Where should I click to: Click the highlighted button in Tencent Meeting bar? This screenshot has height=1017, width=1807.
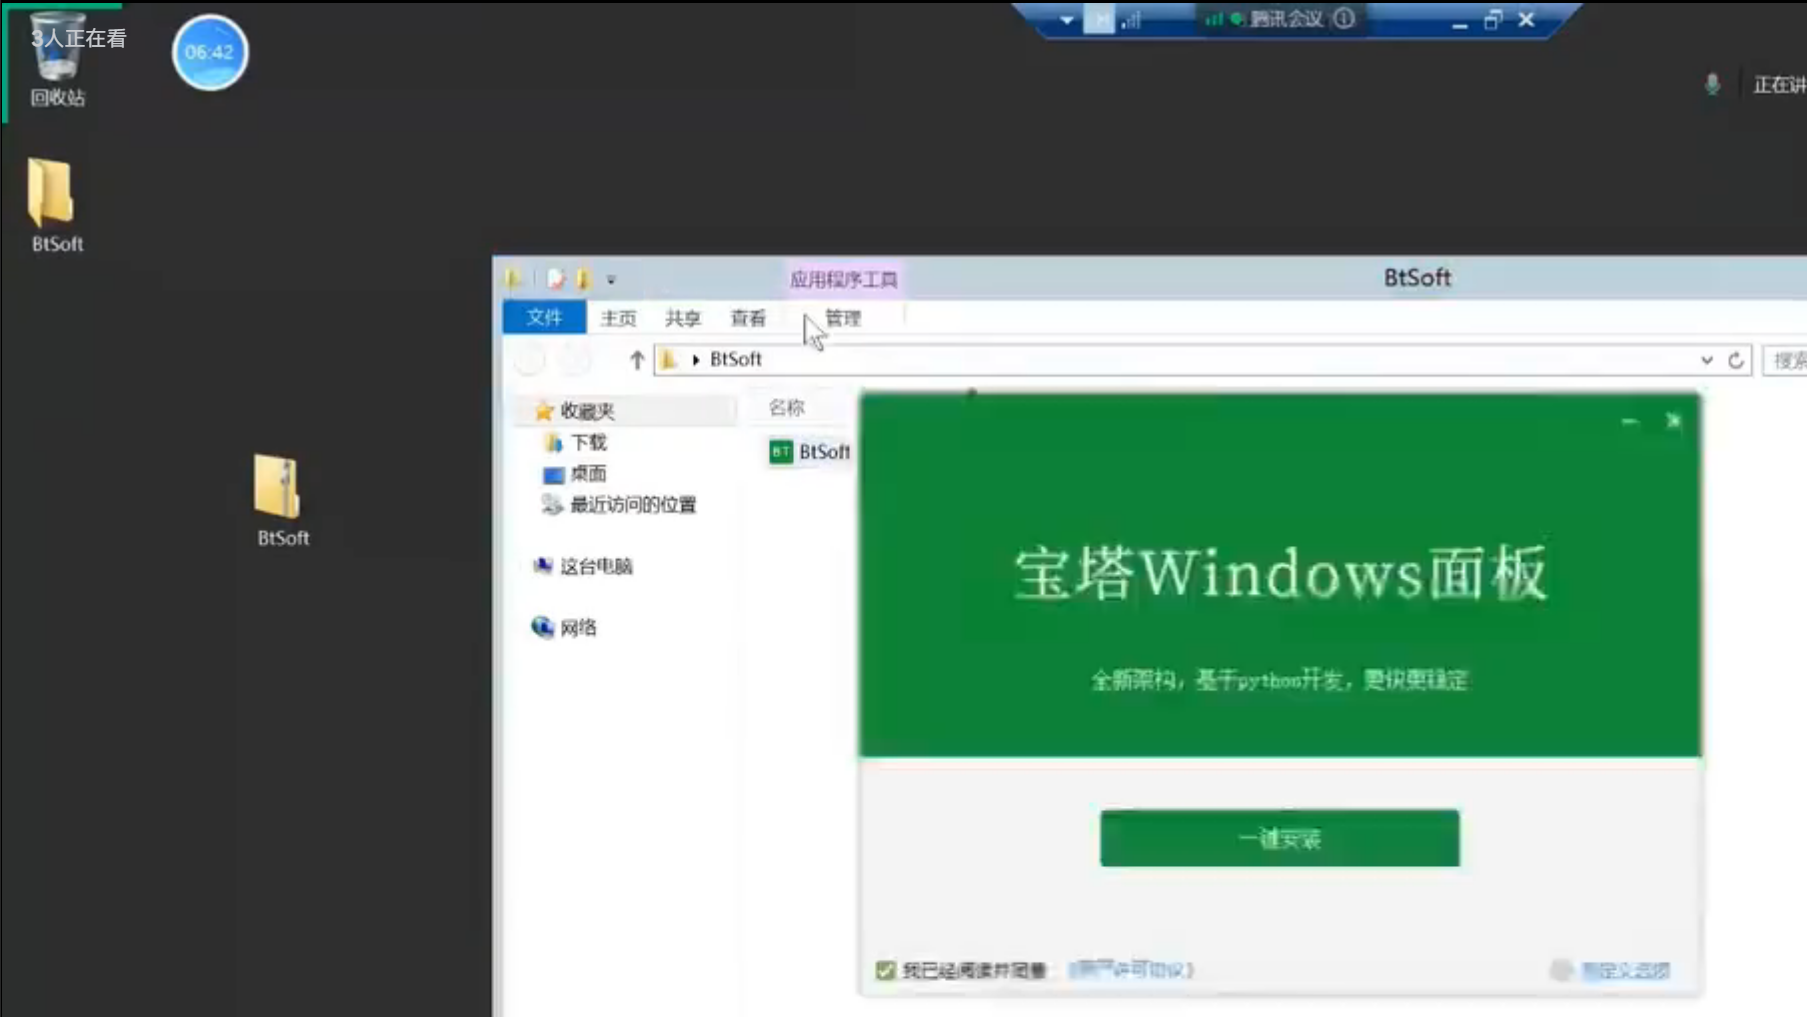1098,19
